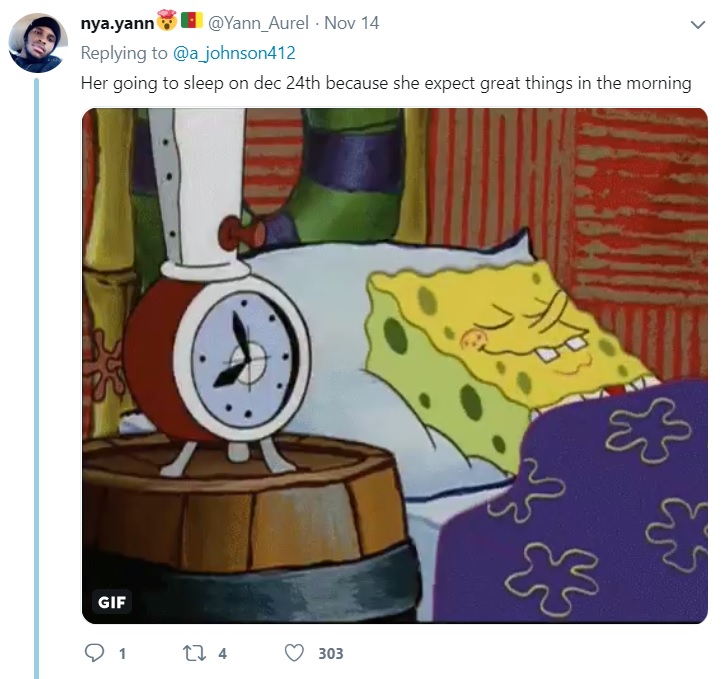
Task: Click the reply speech bubble icon
Action: tap(95, 653)
